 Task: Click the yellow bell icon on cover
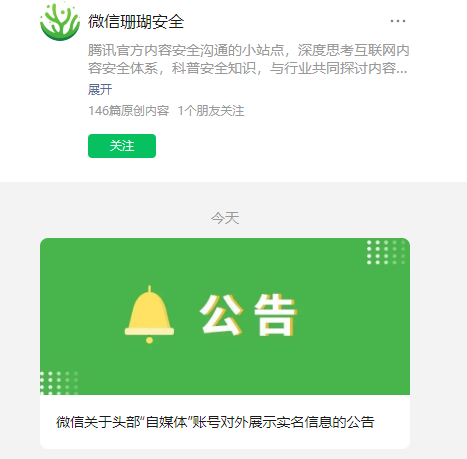(x=149, y=314)
